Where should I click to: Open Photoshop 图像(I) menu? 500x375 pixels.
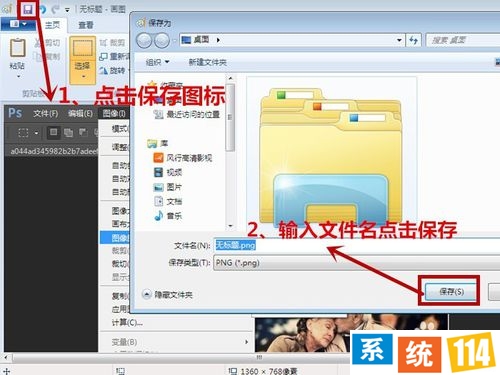(x=114, y=114)
